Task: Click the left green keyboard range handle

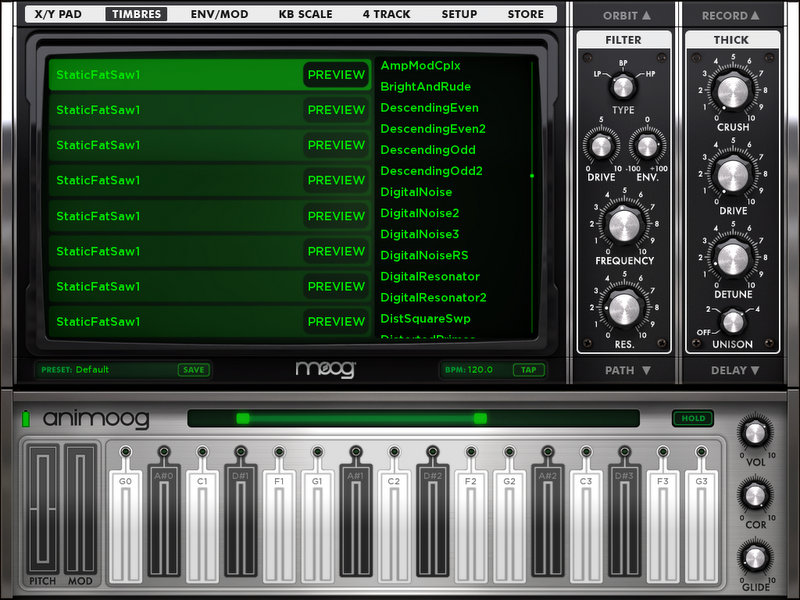Action: (243, 418)
